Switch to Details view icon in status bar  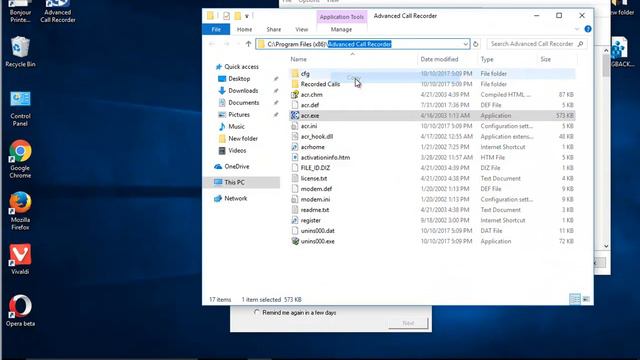575,299
